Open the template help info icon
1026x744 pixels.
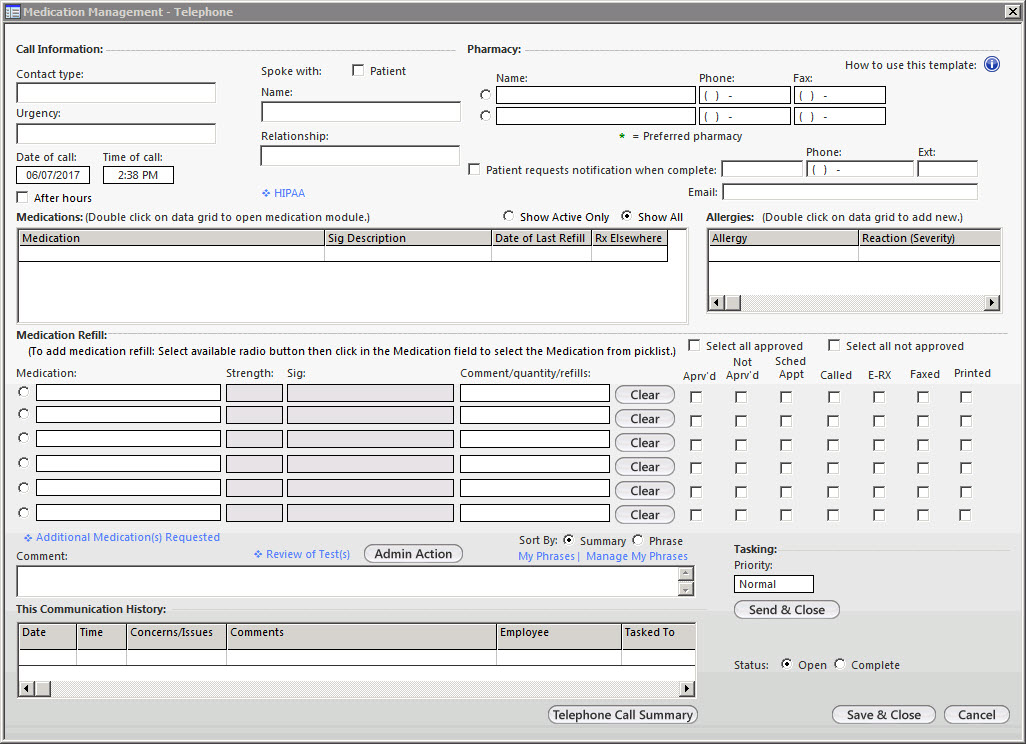992,64
